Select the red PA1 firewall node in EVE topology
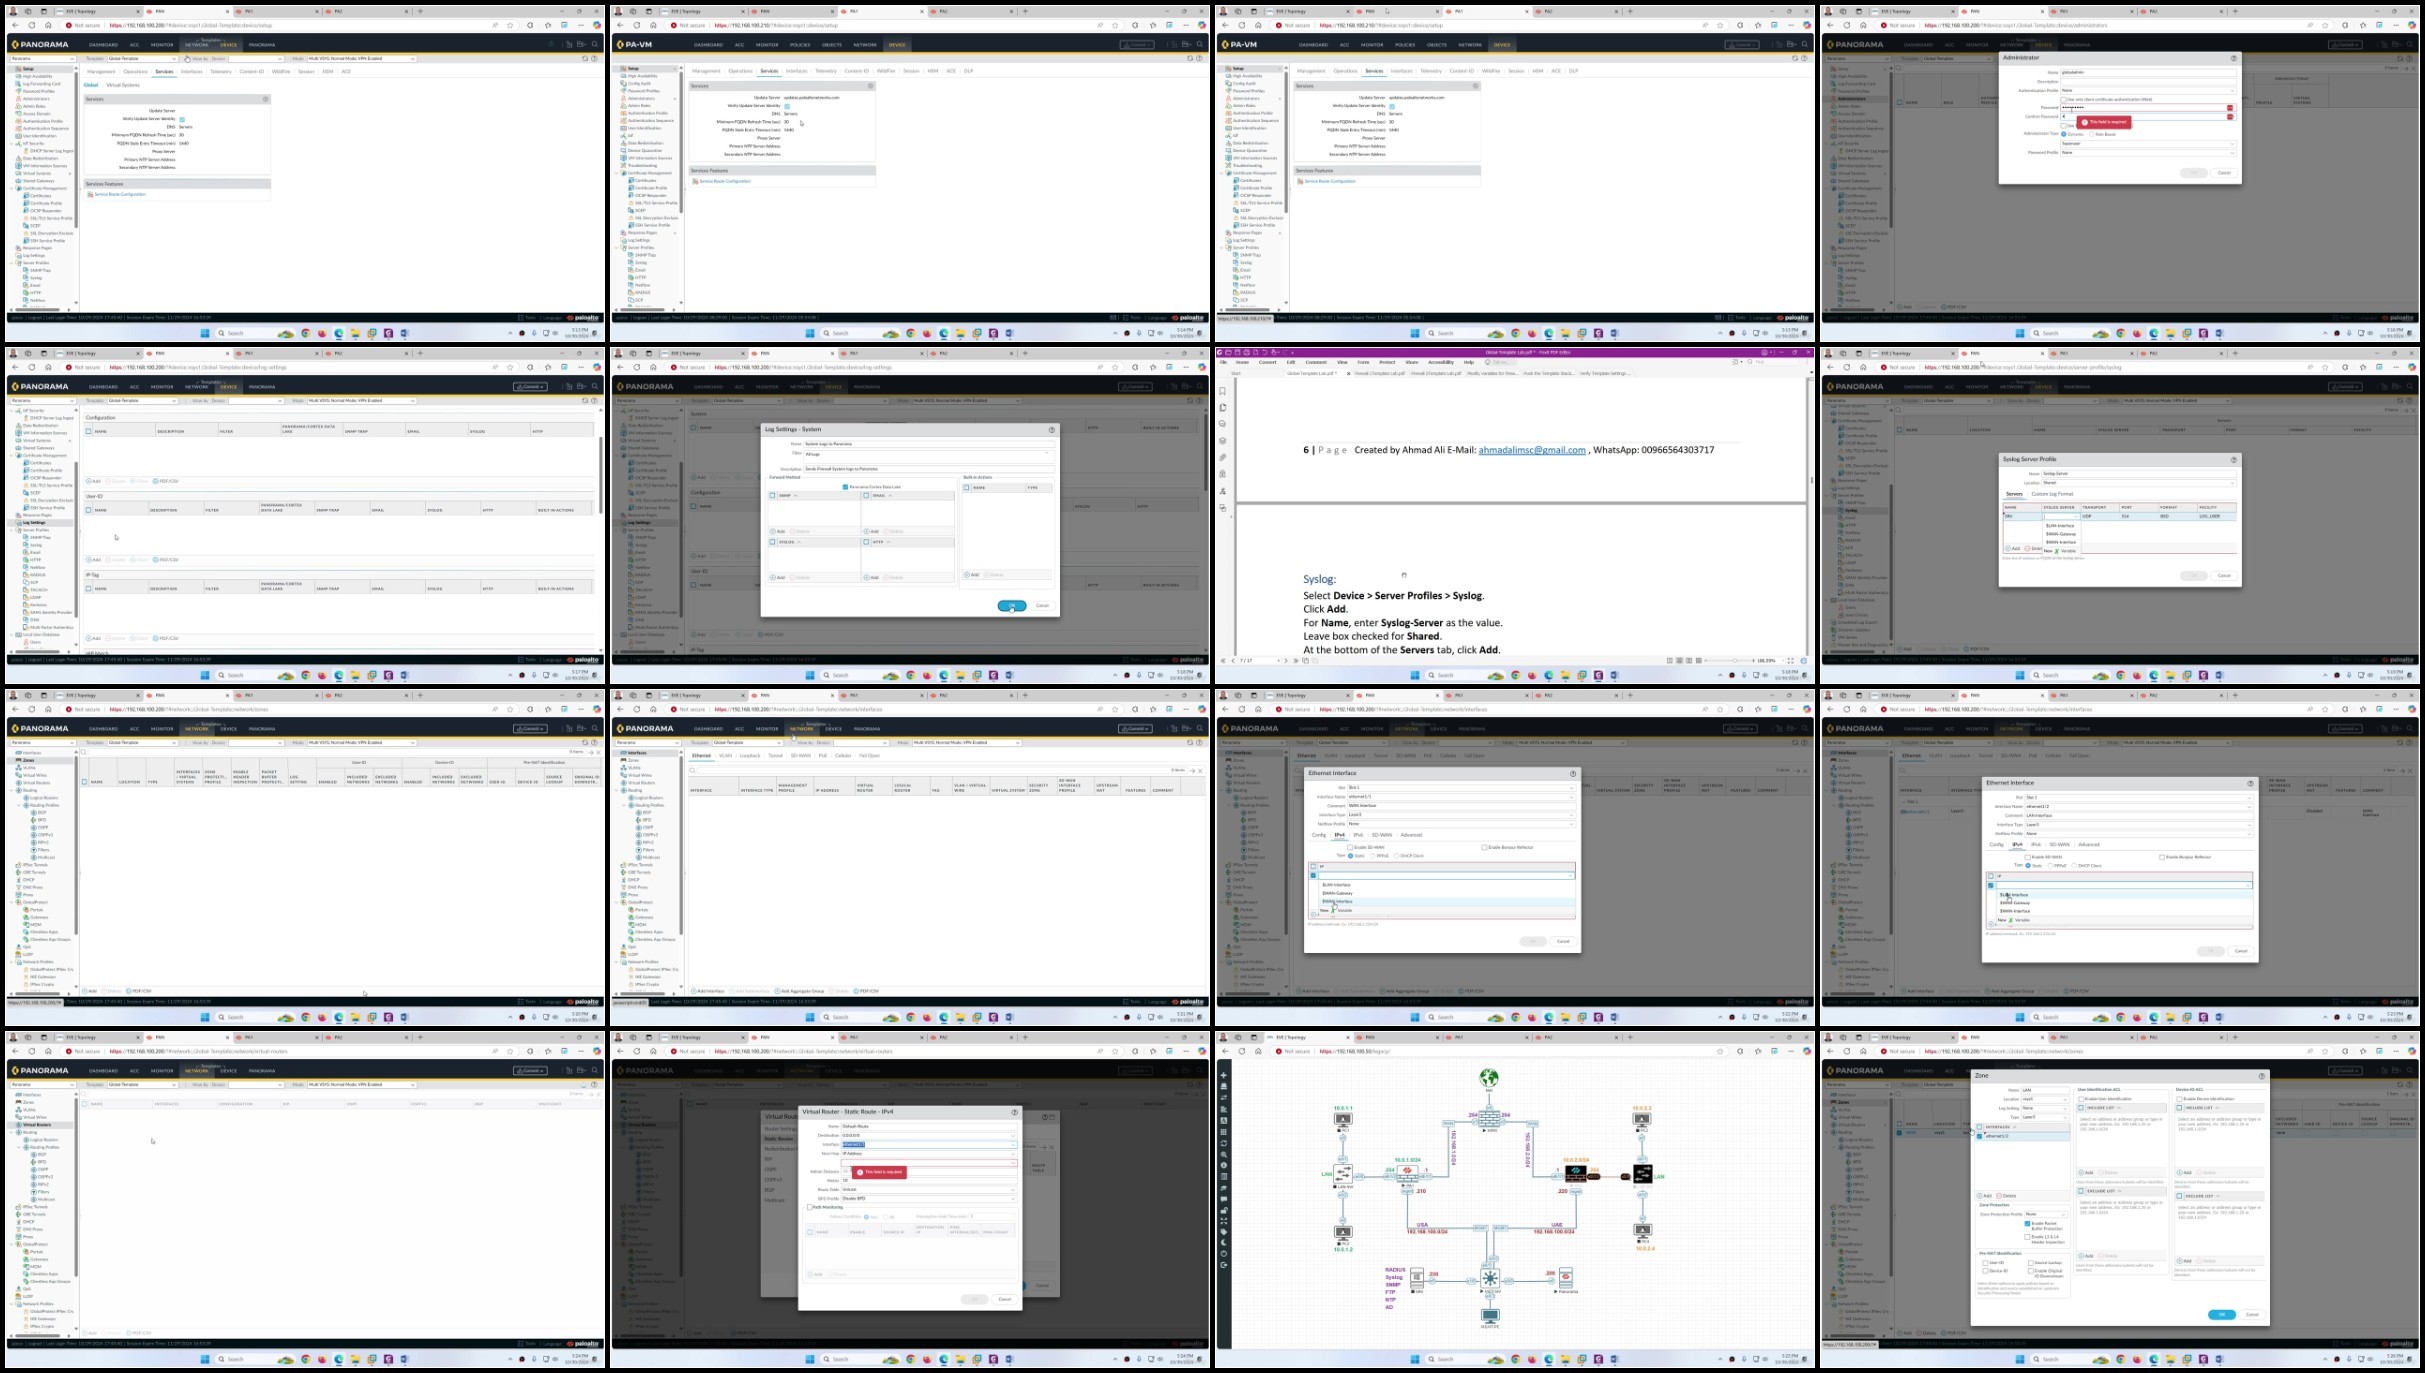Image resolution: width=2425 pixels, height=1373 pixels. click(x=1407, y=1172)
